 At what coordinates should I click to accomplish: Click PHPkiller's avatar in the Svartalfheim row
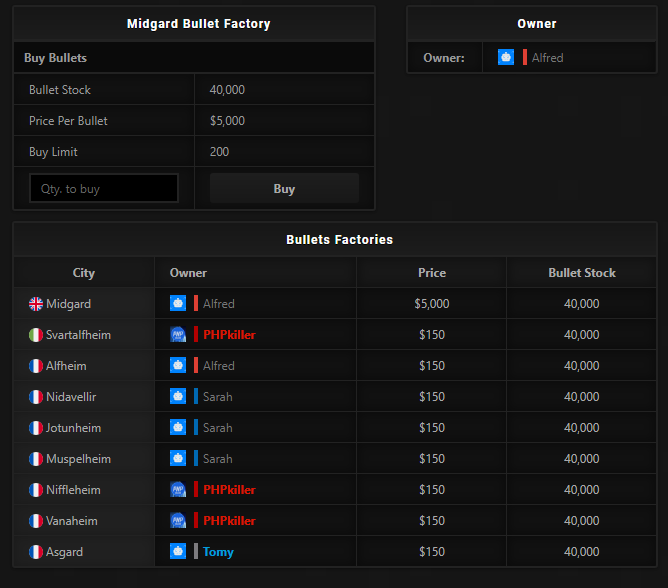coord(178,335)
